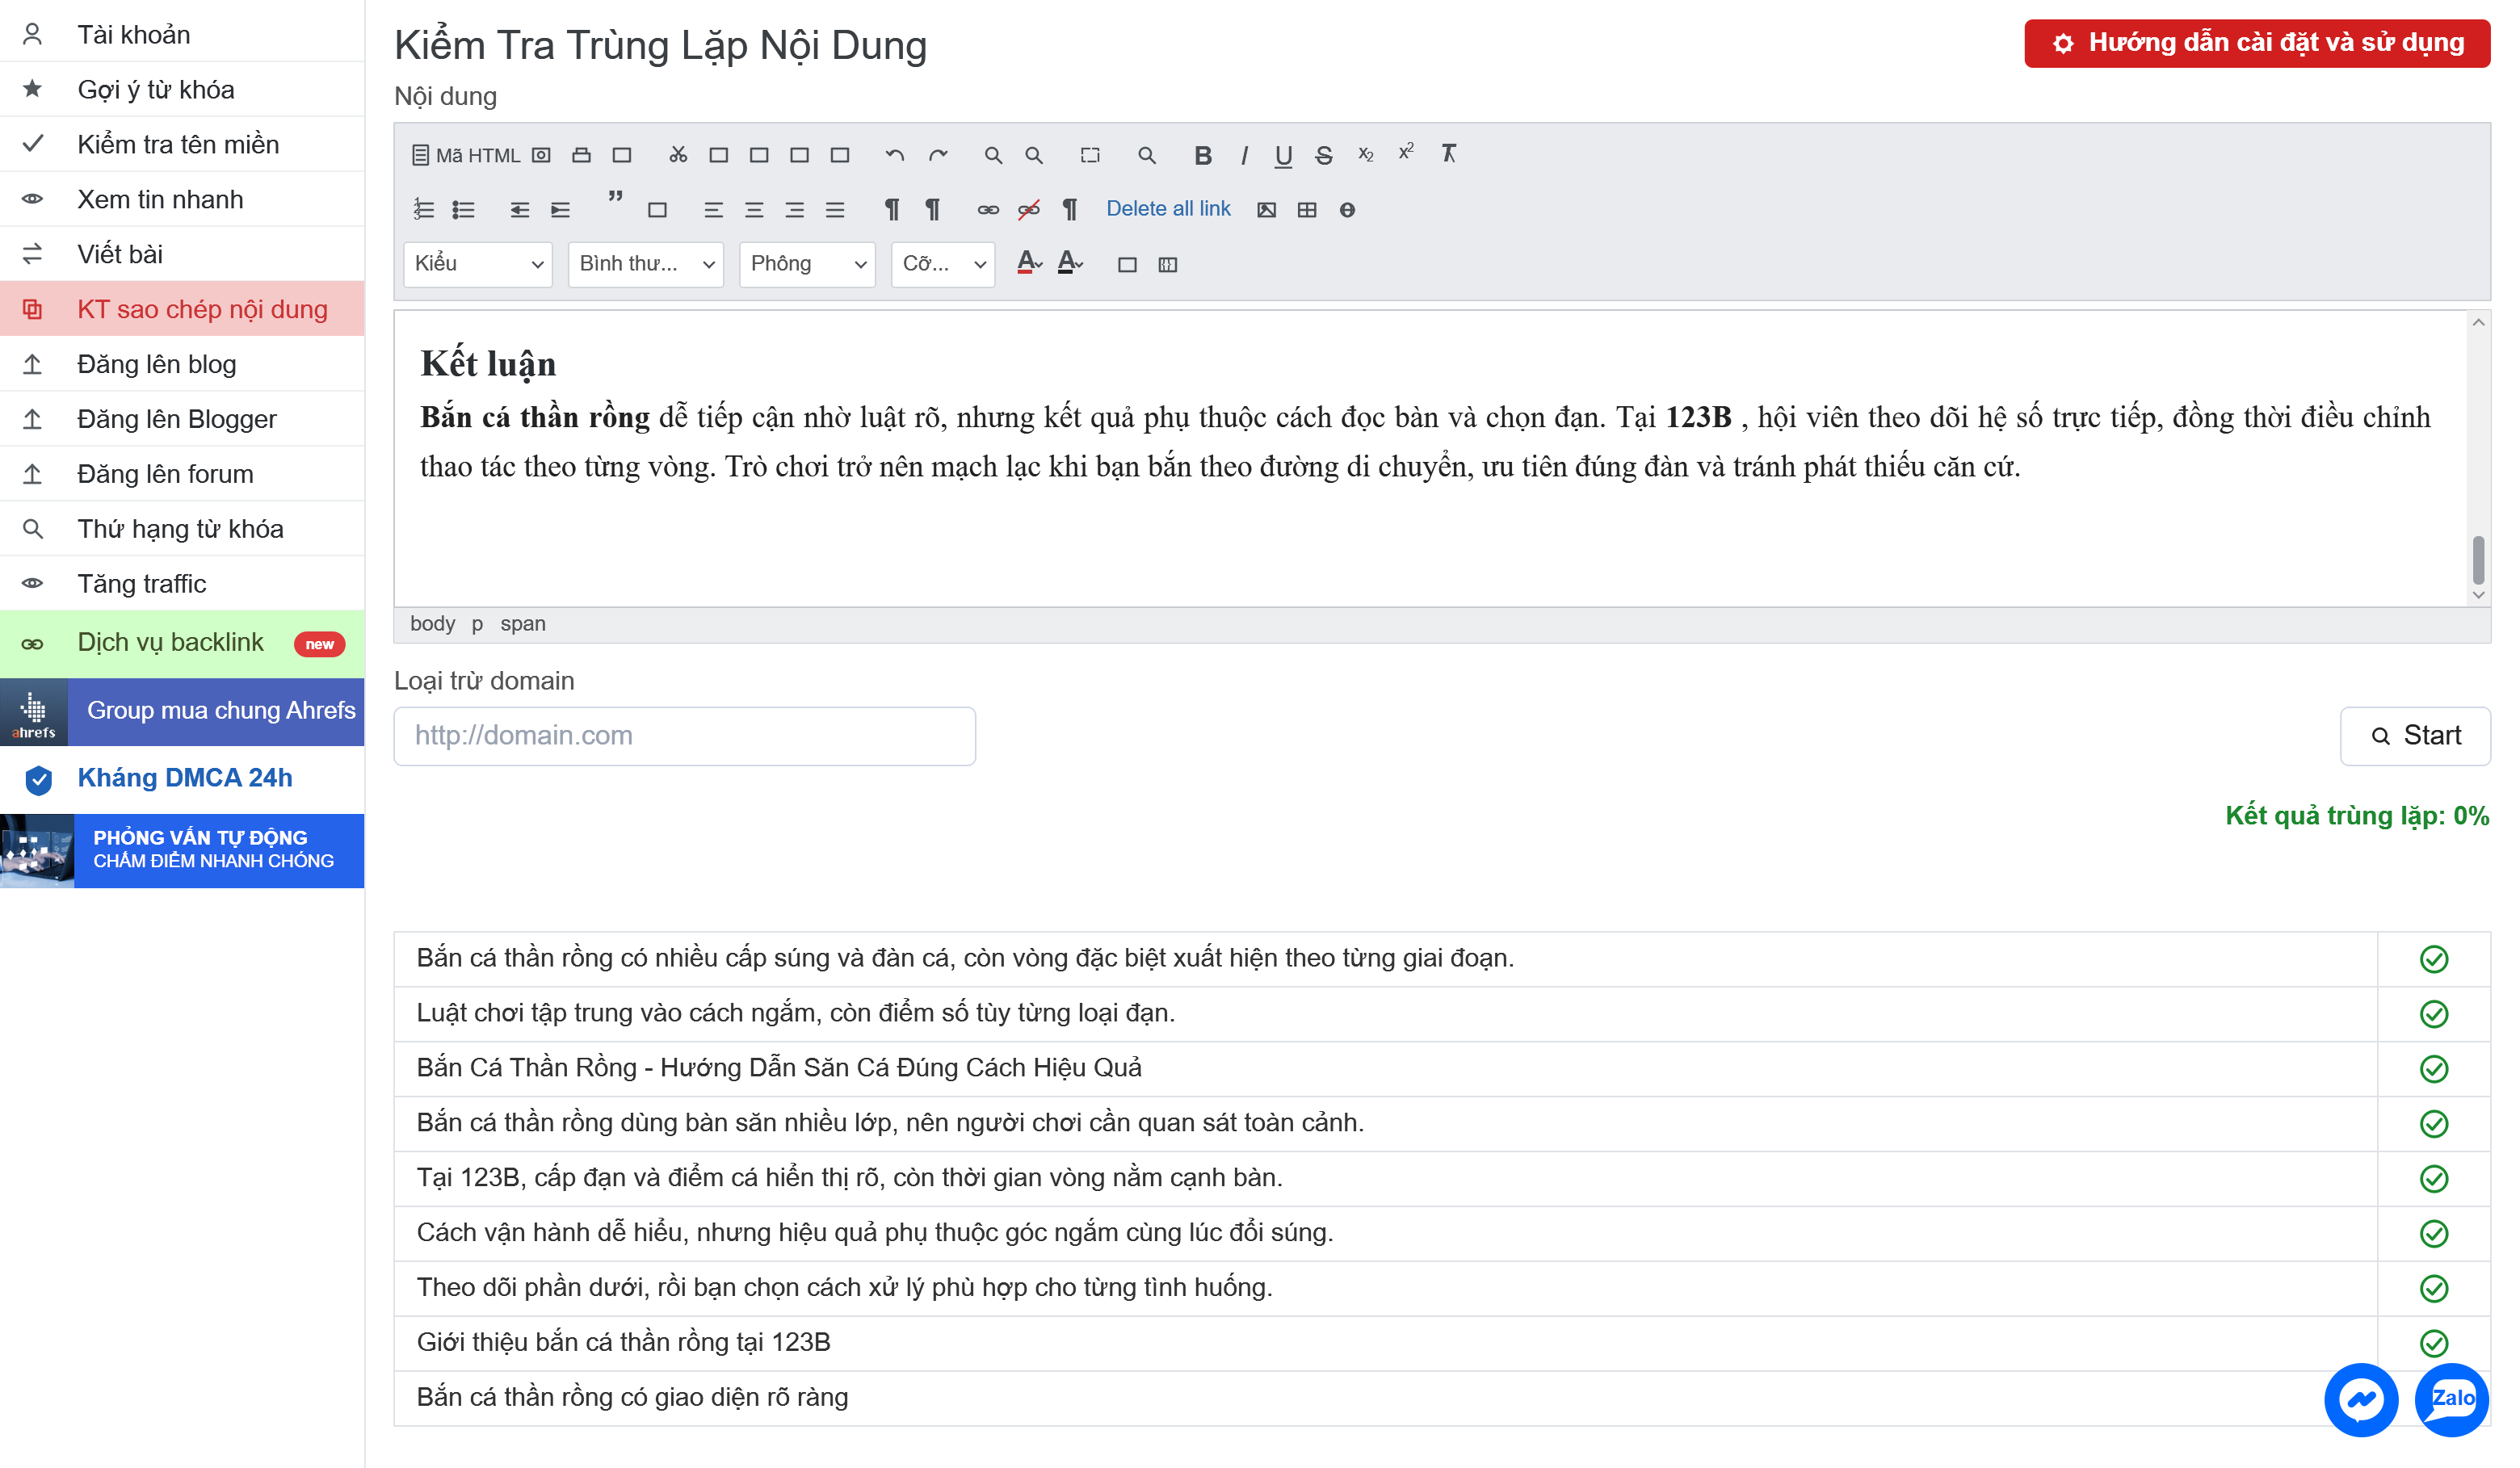The width and height of the screenshot is (2520, 1468).
Task: Click the insert image icon
Action: click(x=1266, y=209)
